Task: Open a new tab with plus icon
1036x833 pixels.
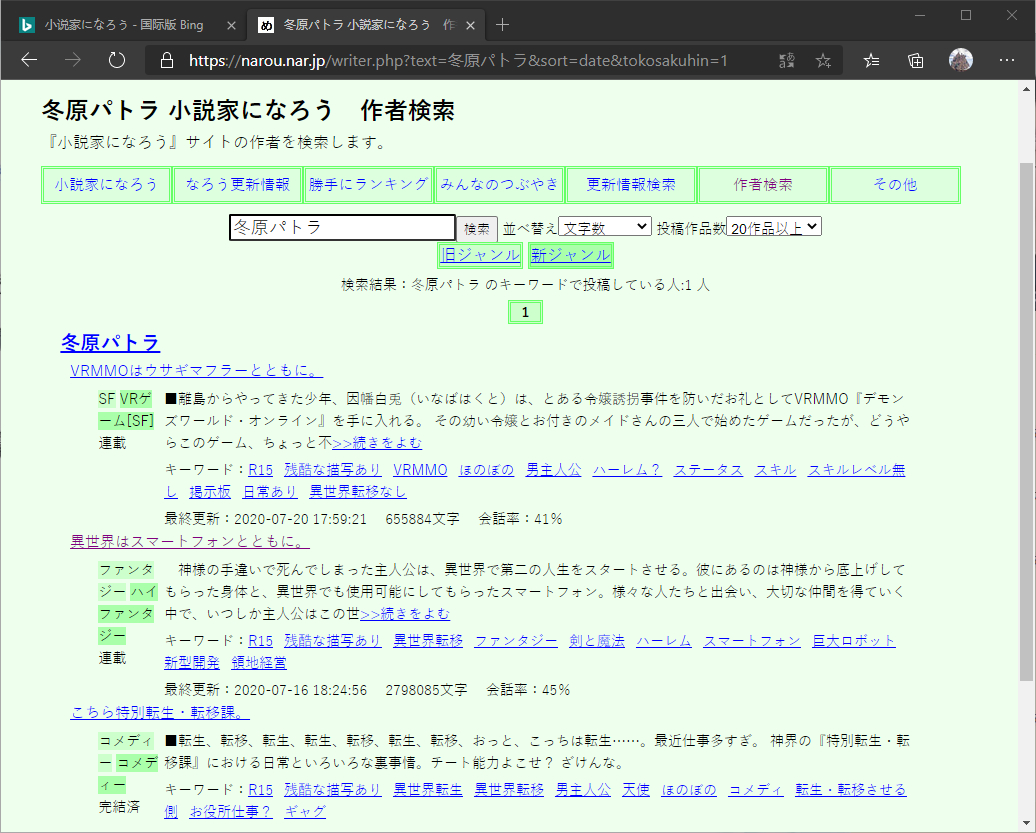Action: click(x=502, y=25)
